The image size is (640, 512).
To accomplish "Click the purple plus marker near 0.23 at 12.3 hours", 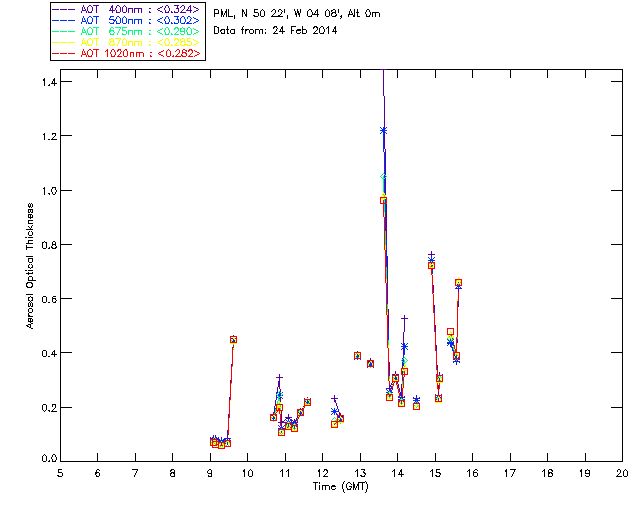I will pos(334,398).
